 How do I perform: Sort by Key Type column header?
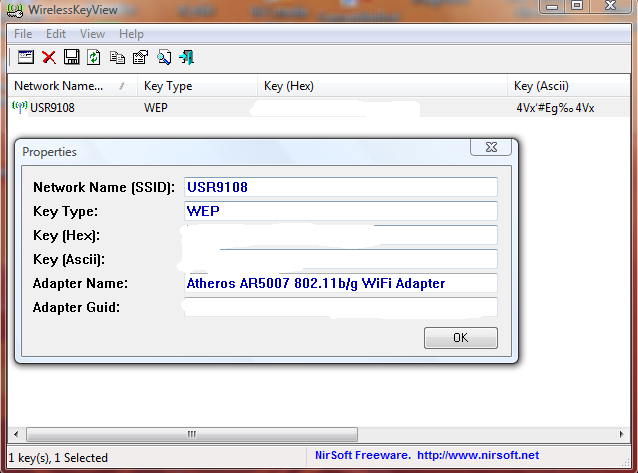click(197, 86)
